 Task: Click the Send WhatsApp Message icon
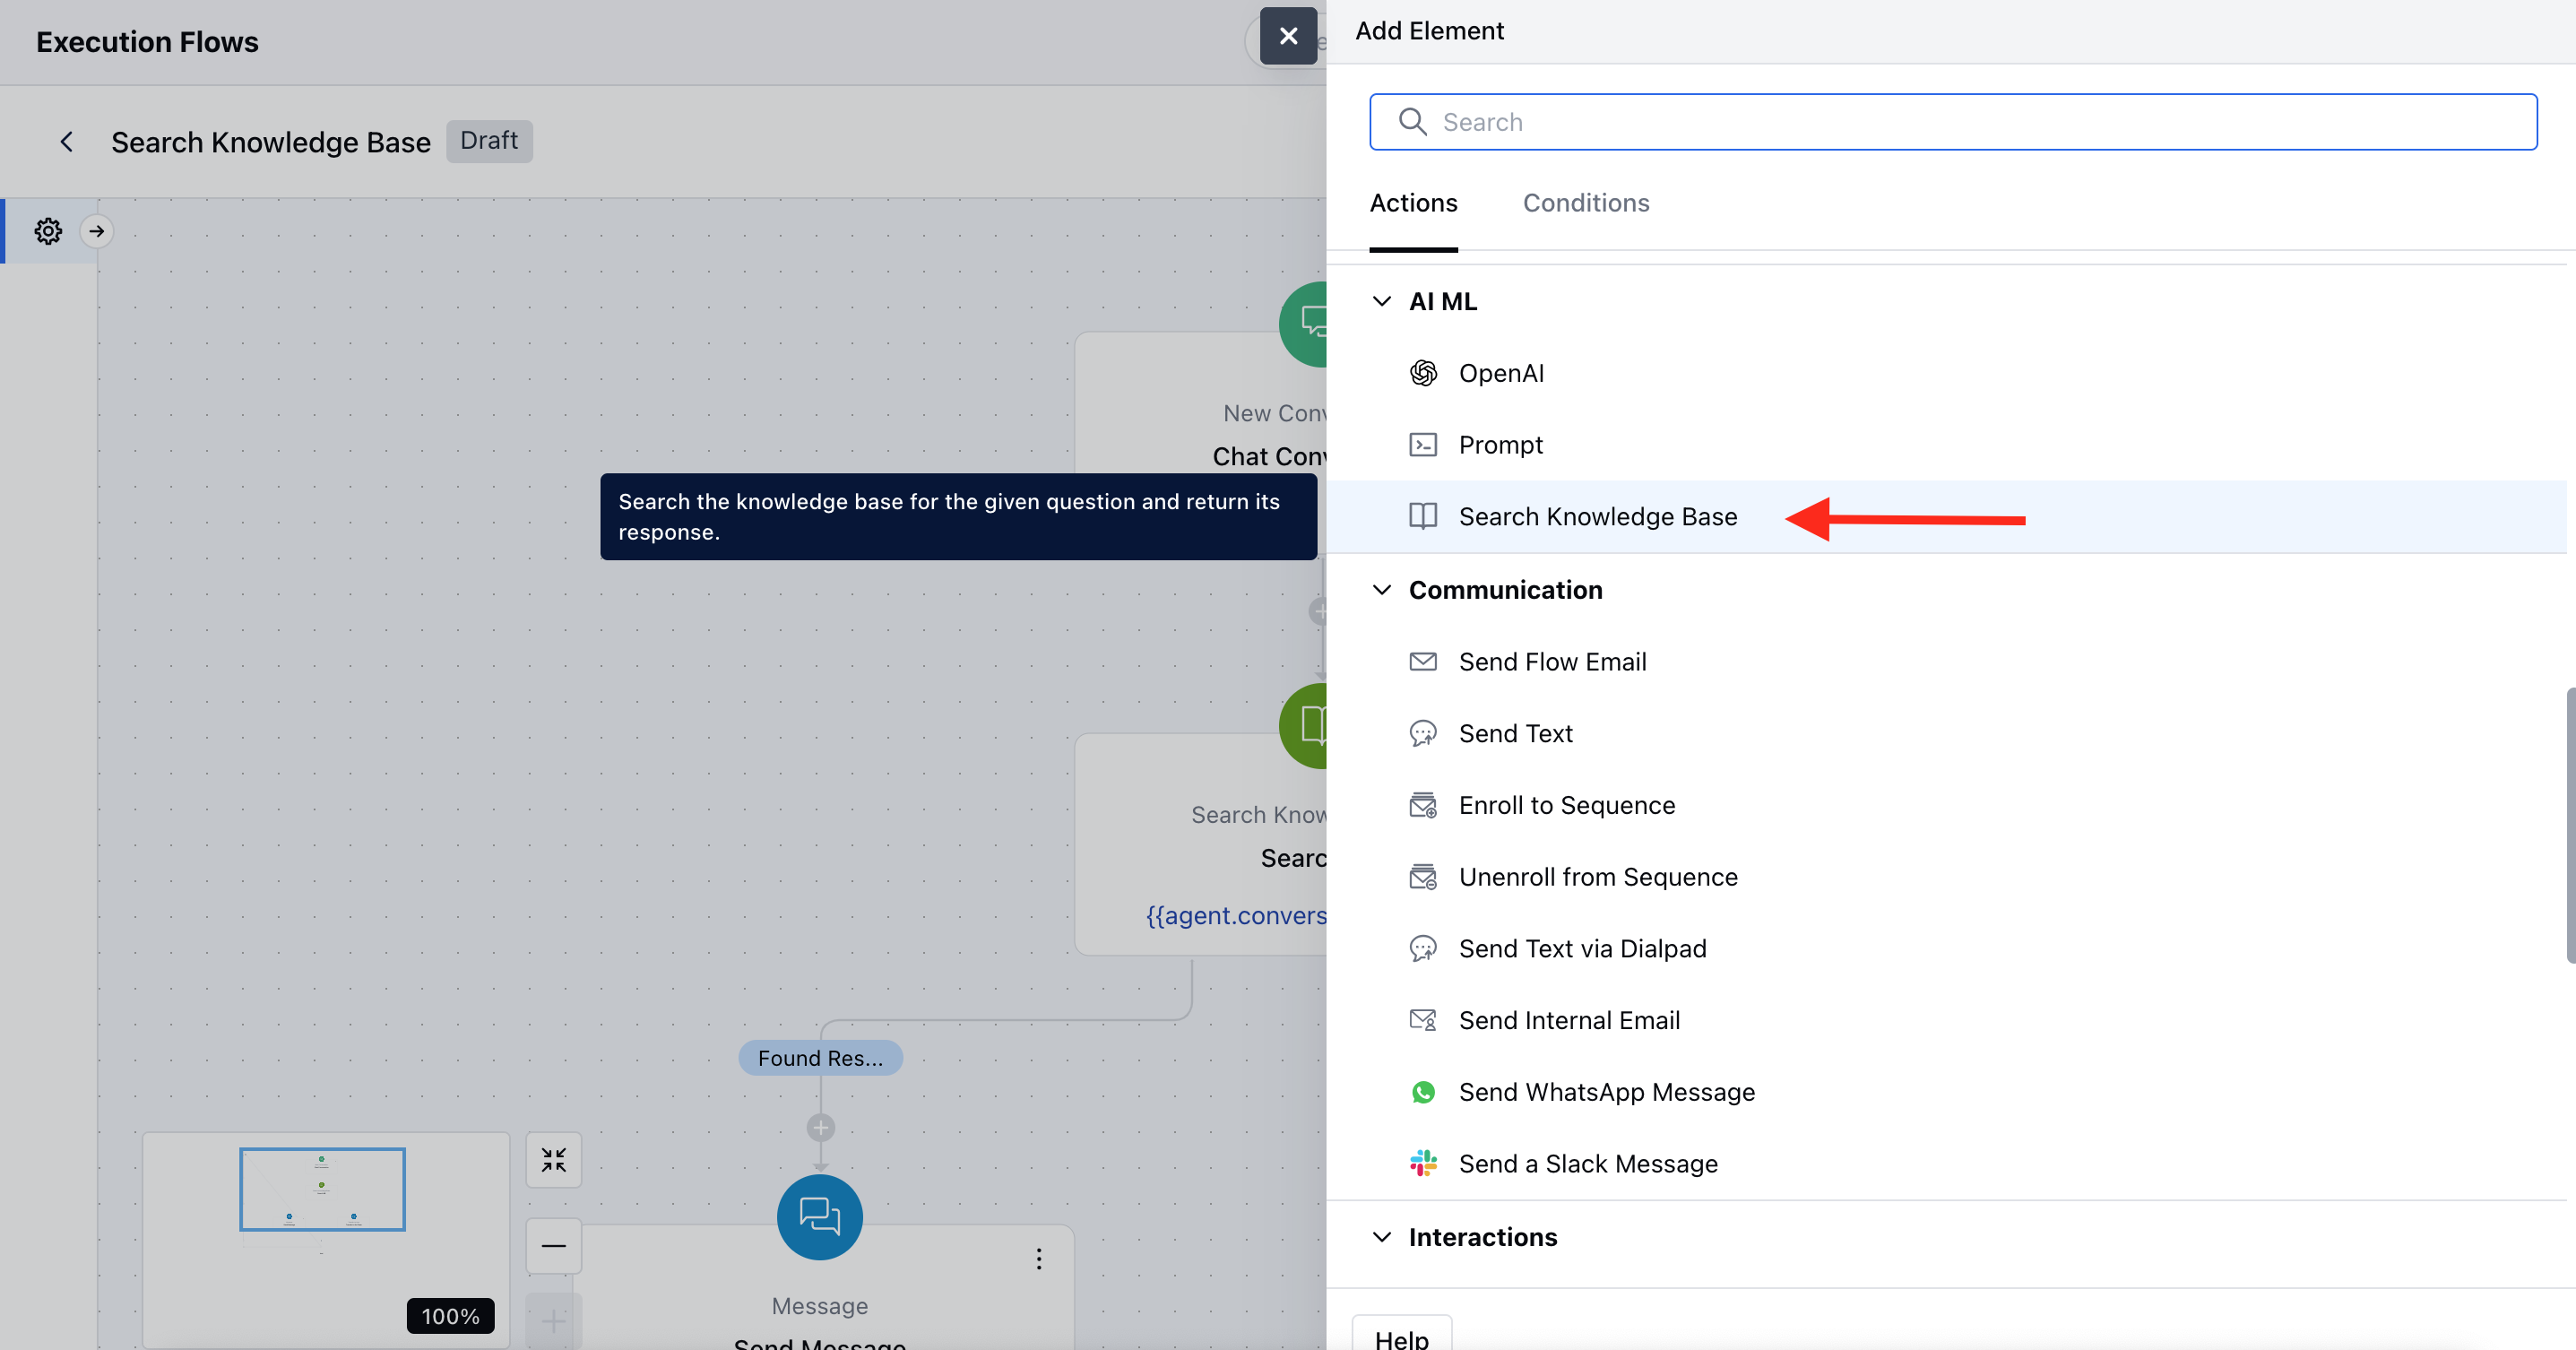[x=1423, y=1092]
